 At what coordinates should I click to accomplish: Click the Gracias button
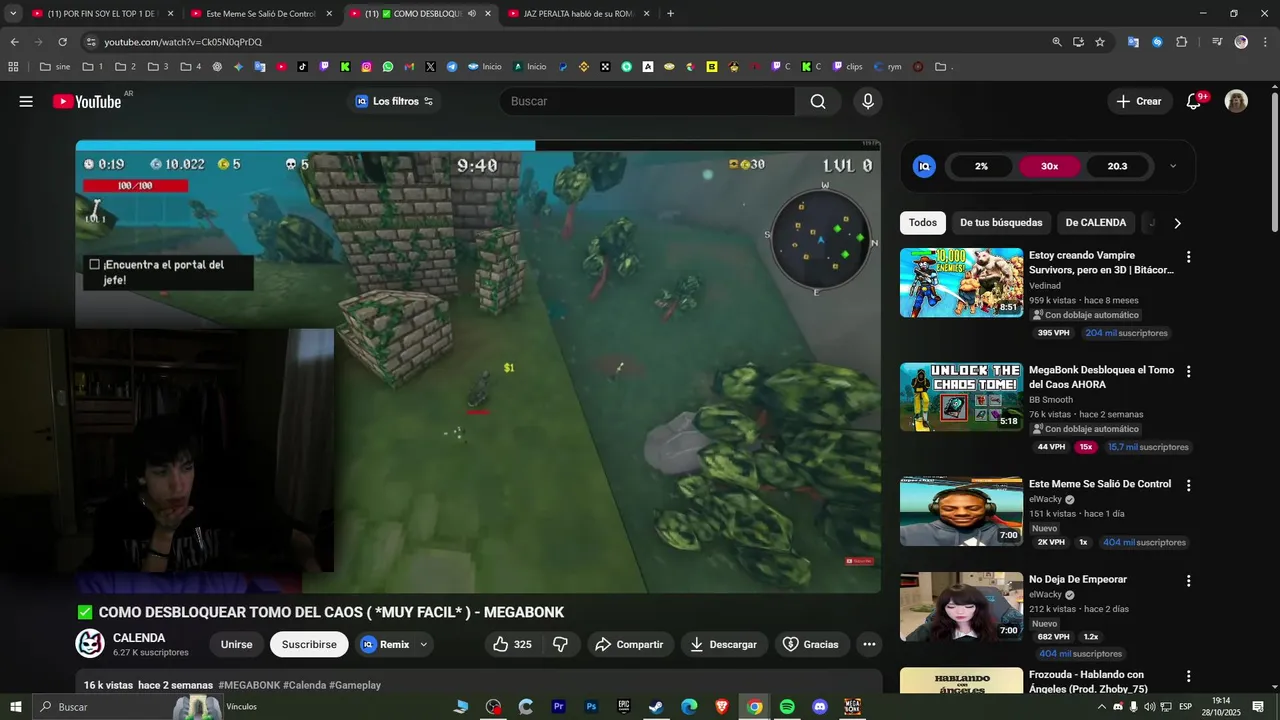(x=811, y=644)
